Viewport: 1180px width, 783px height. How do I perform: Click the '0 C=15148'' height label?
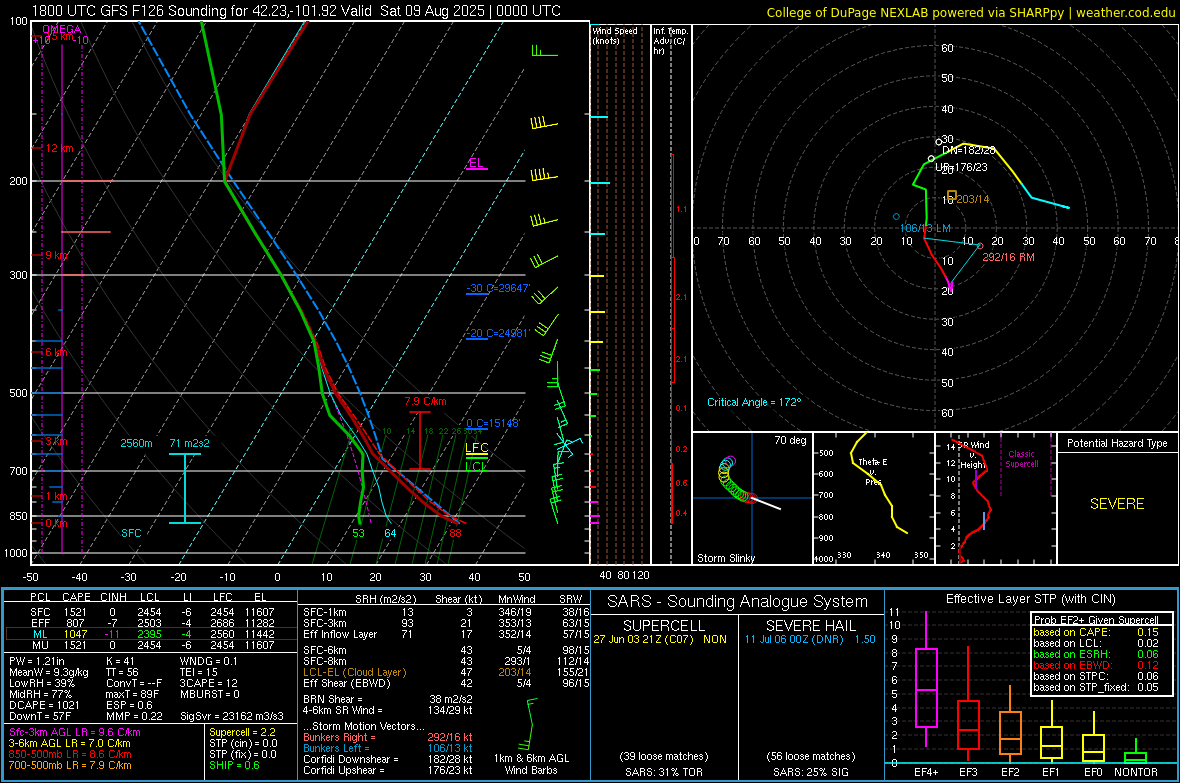pyautogui.click(x=493, y=423)
